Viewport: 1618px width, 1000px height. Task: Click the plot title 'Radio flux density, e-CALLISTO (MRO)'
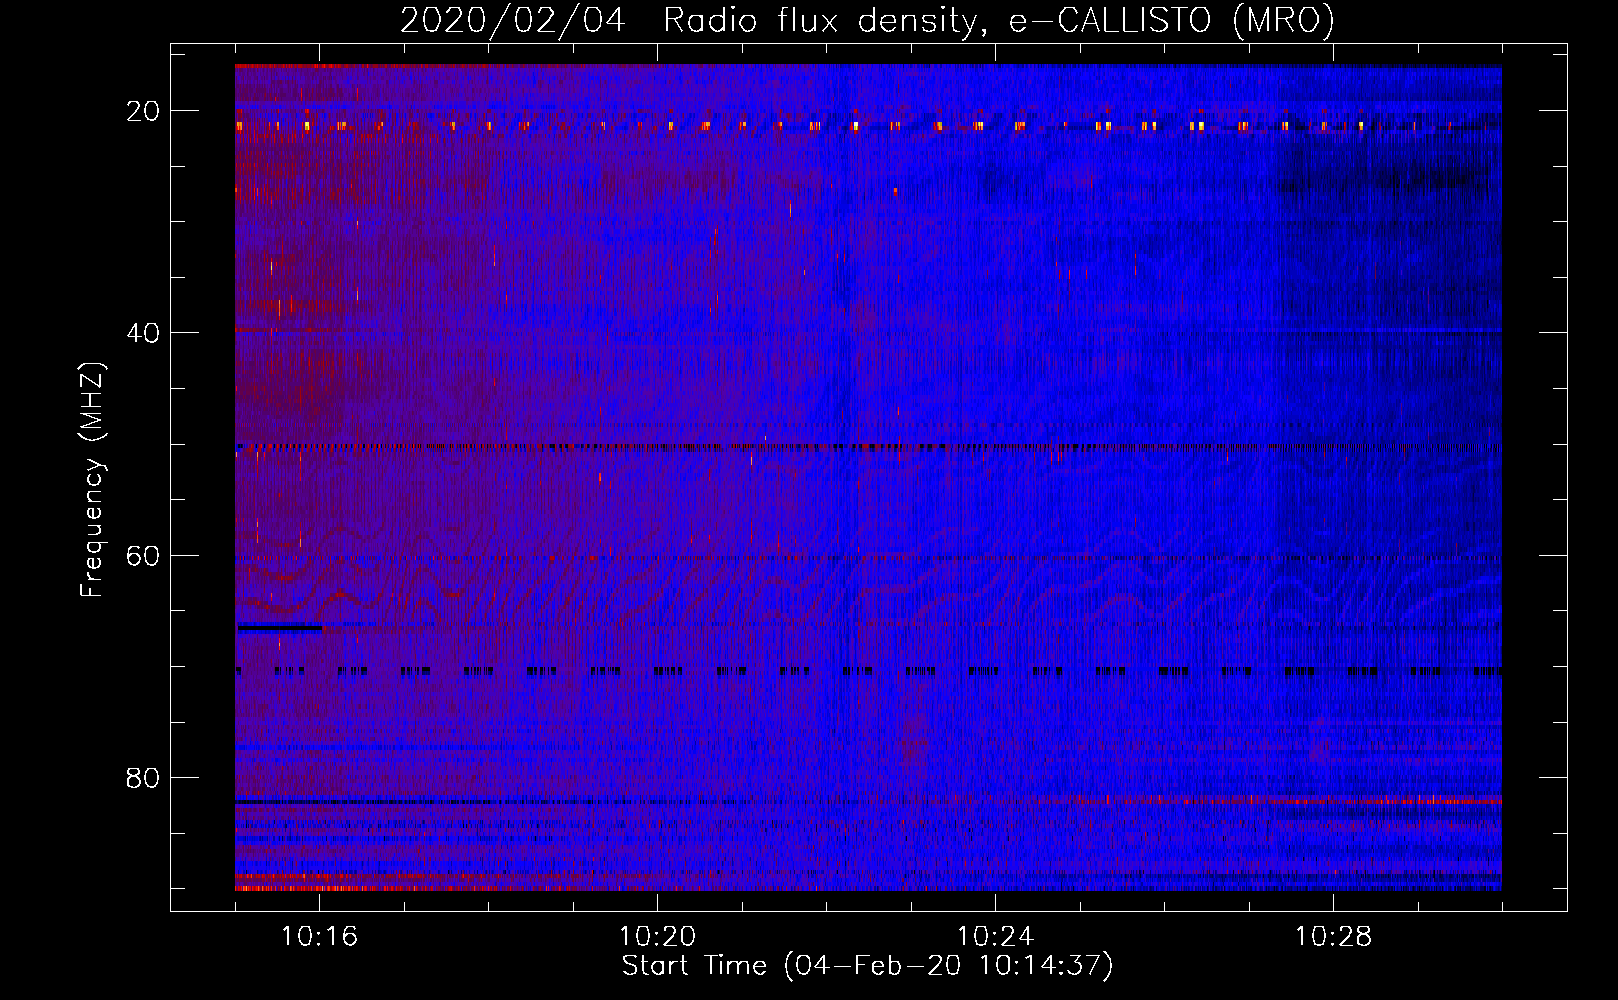[x=998, y=20]
